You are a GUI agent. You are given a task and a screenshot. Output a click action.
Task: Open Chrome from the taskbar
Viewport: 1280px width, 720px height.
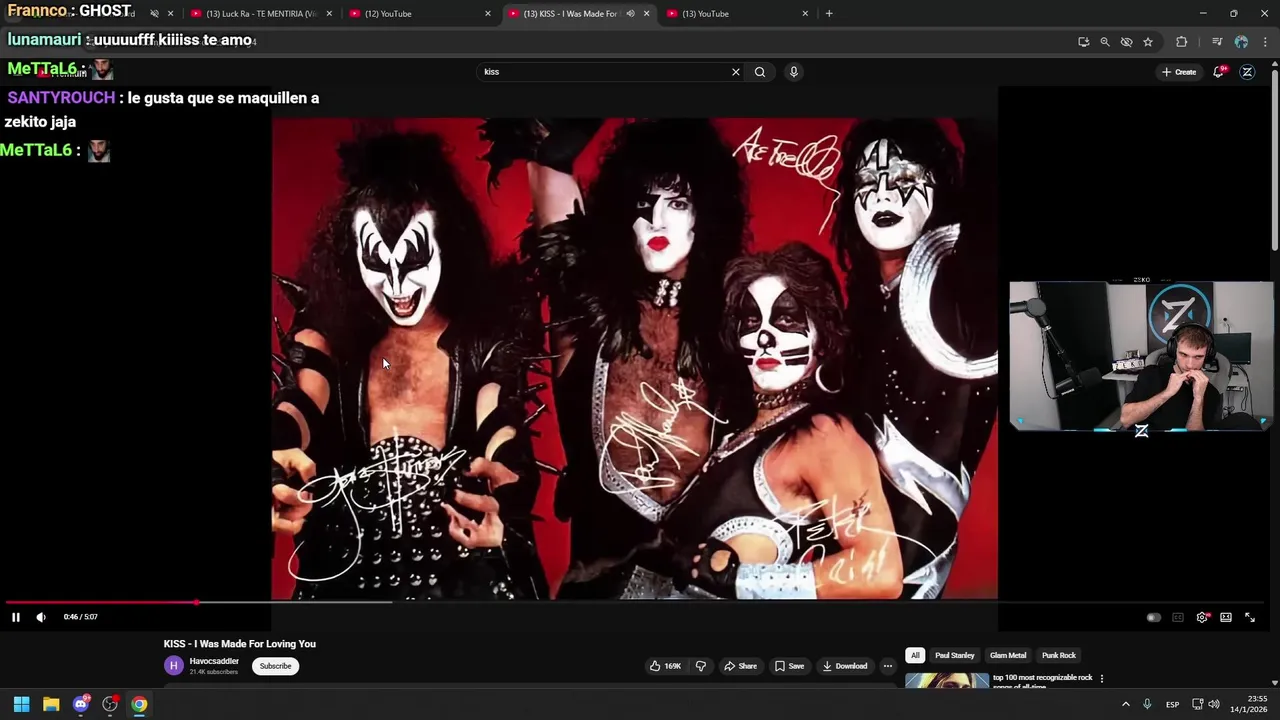(x=139, y=704)
